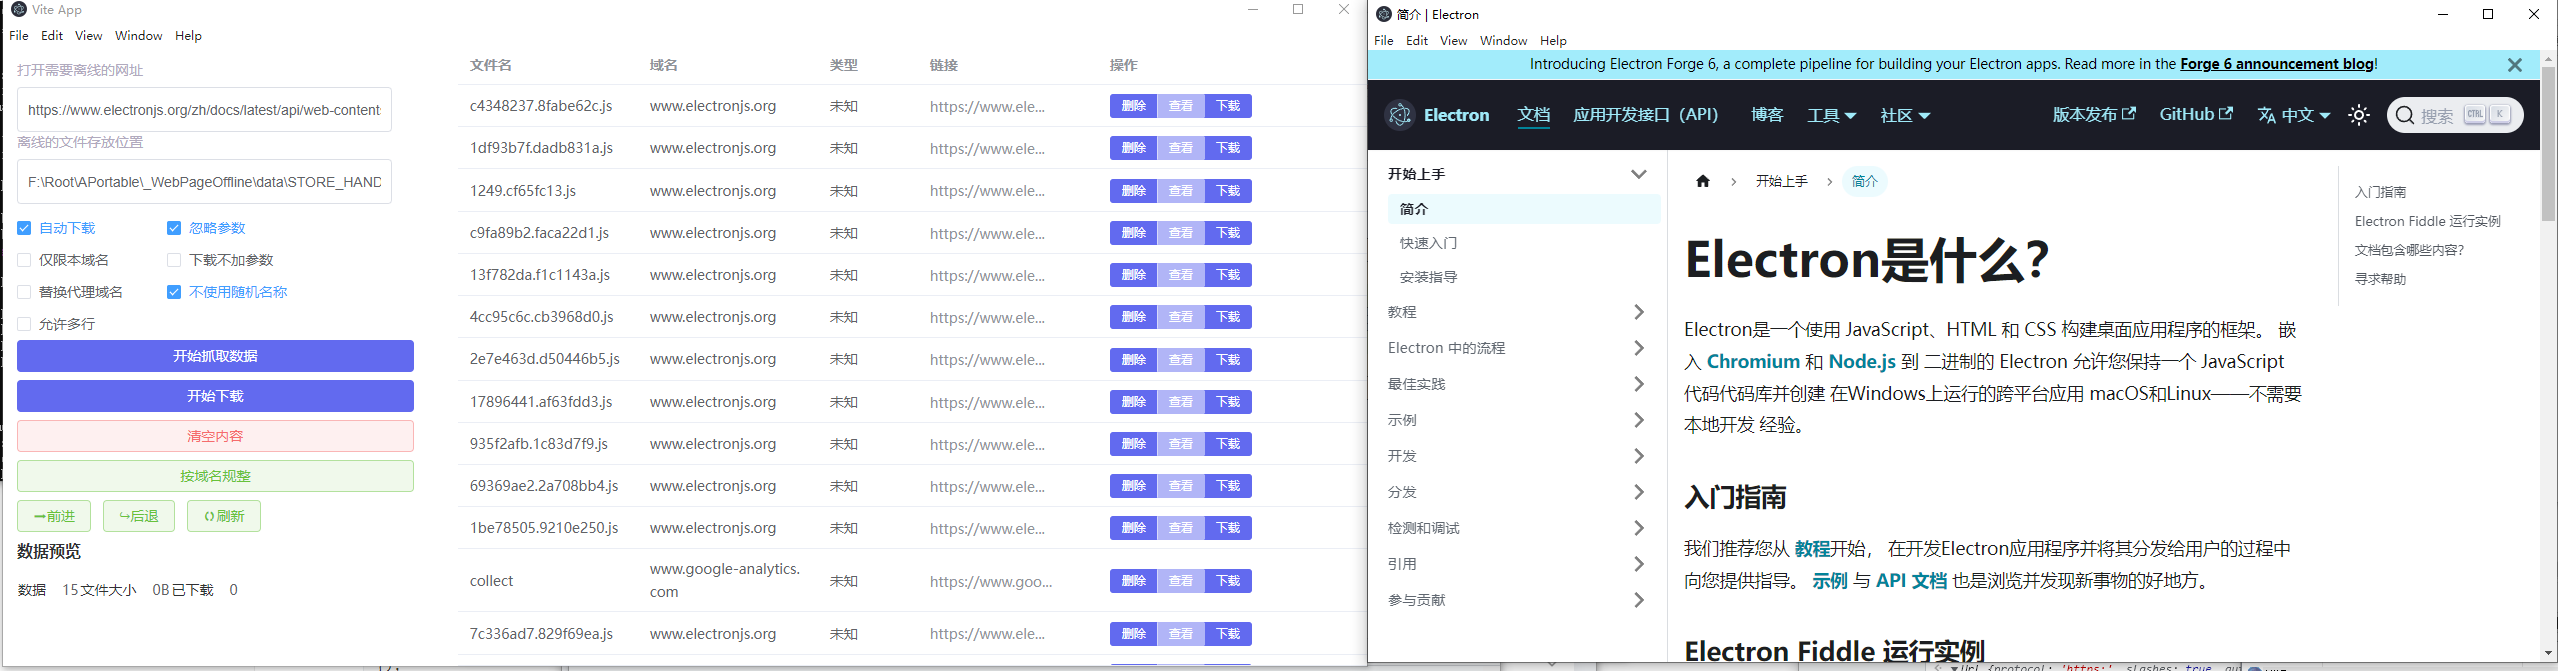Toggle dark mode sun icon
Screen dimensions: 2558x671
pyautogui.click(x=2359, y=115)
